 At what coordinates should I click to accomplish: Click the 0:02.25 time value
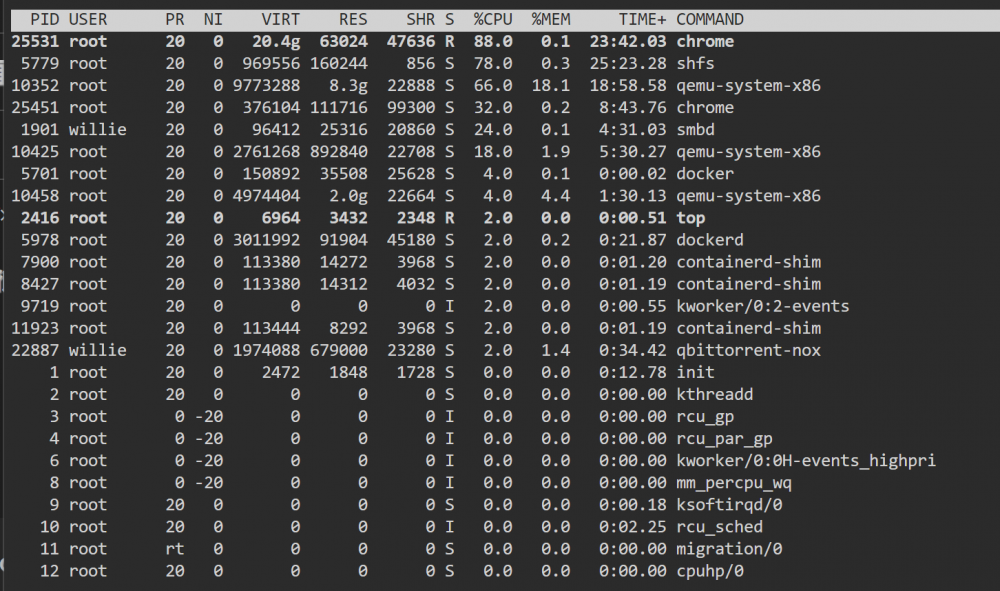click(633, 527)
